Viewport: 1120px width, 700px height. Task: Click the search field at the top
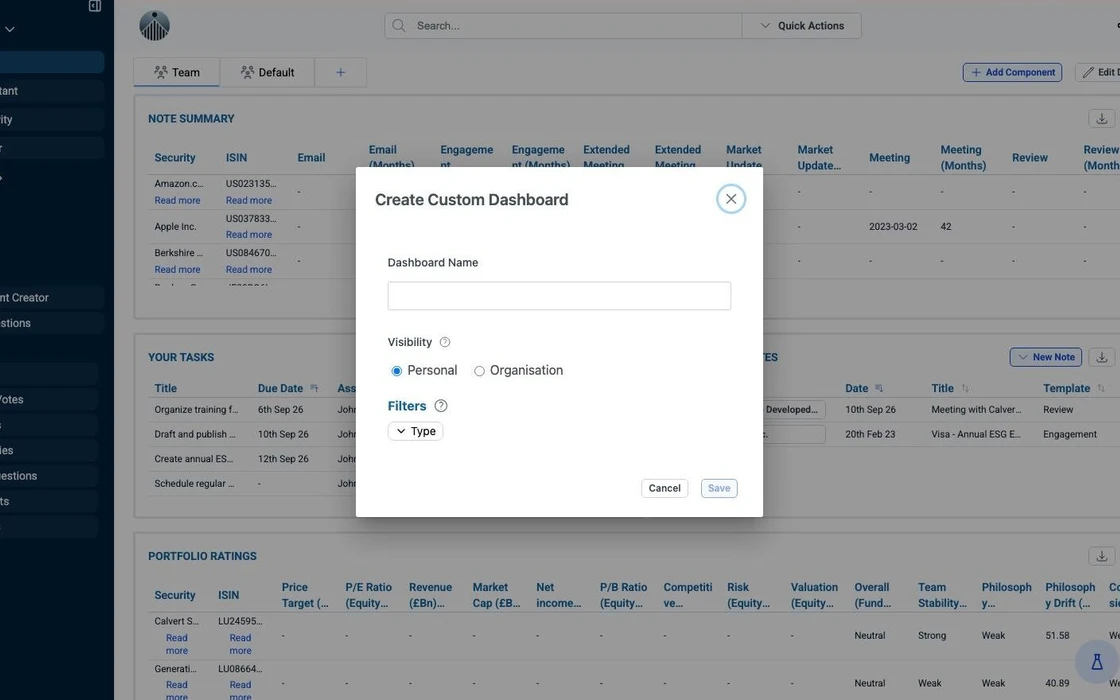[x=563, y=26]
